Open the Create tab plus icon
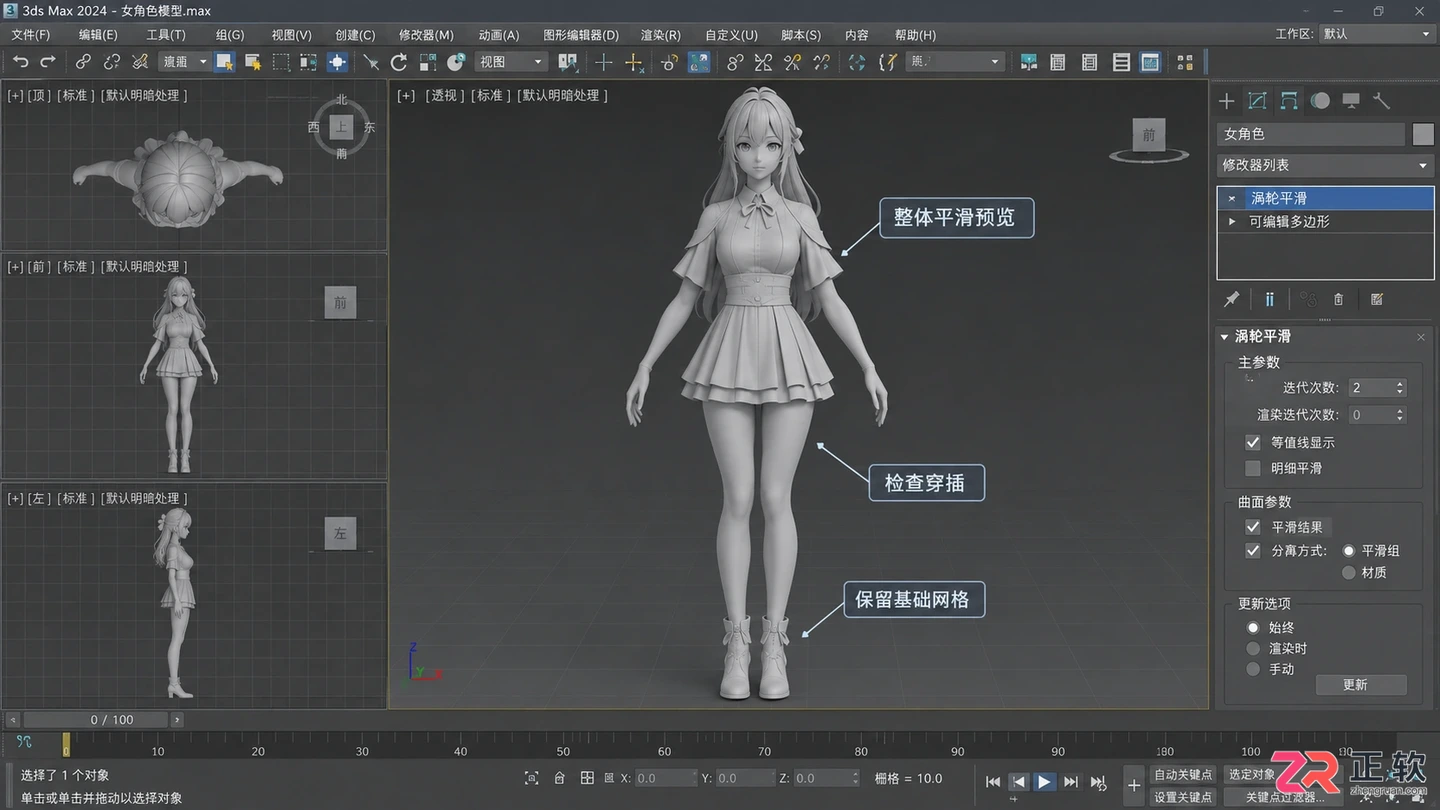The image size is (1440, 810). point(1226,101)
